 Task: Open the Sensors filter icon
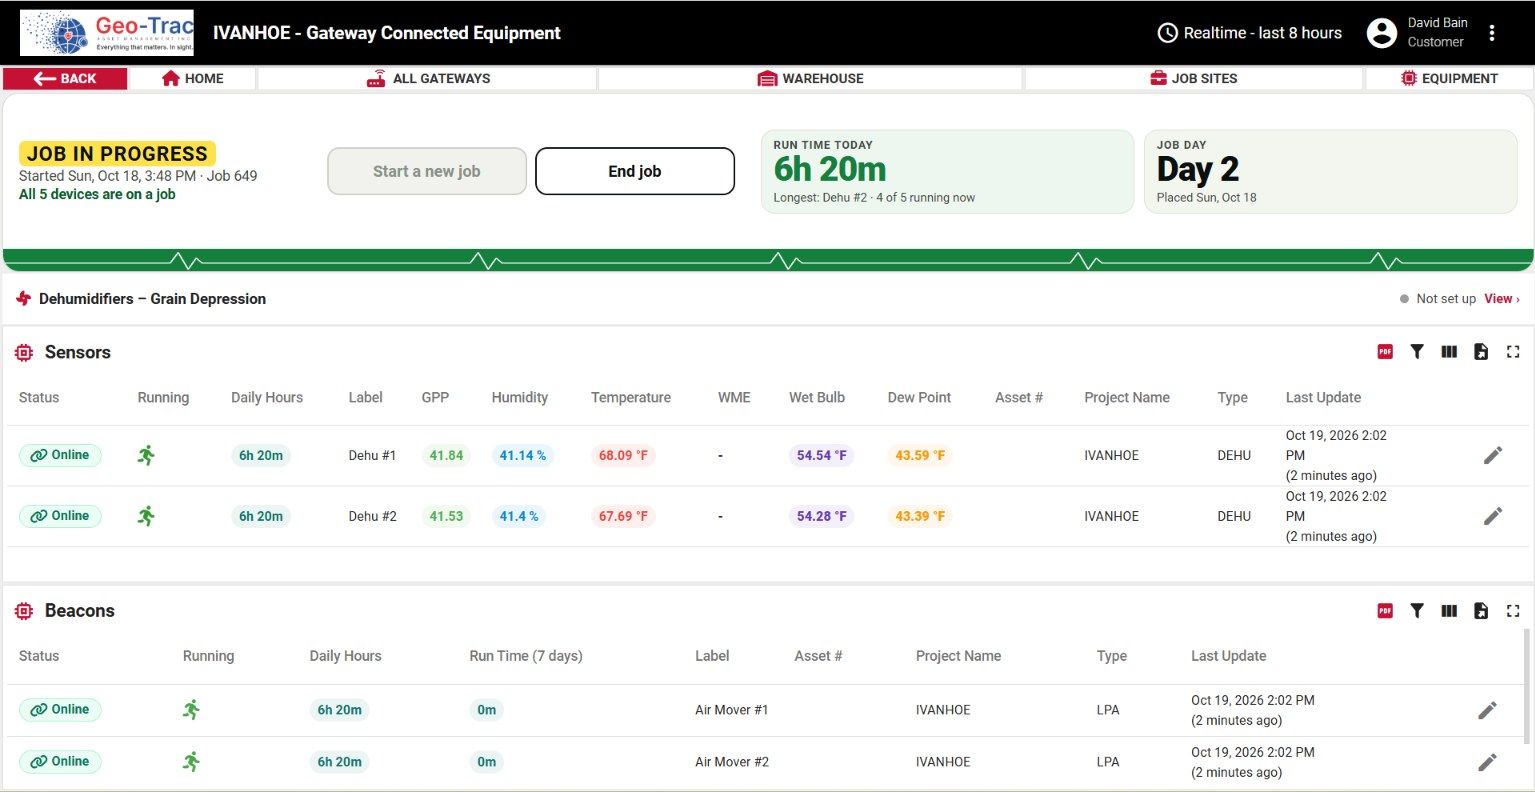coord(1417,352)
